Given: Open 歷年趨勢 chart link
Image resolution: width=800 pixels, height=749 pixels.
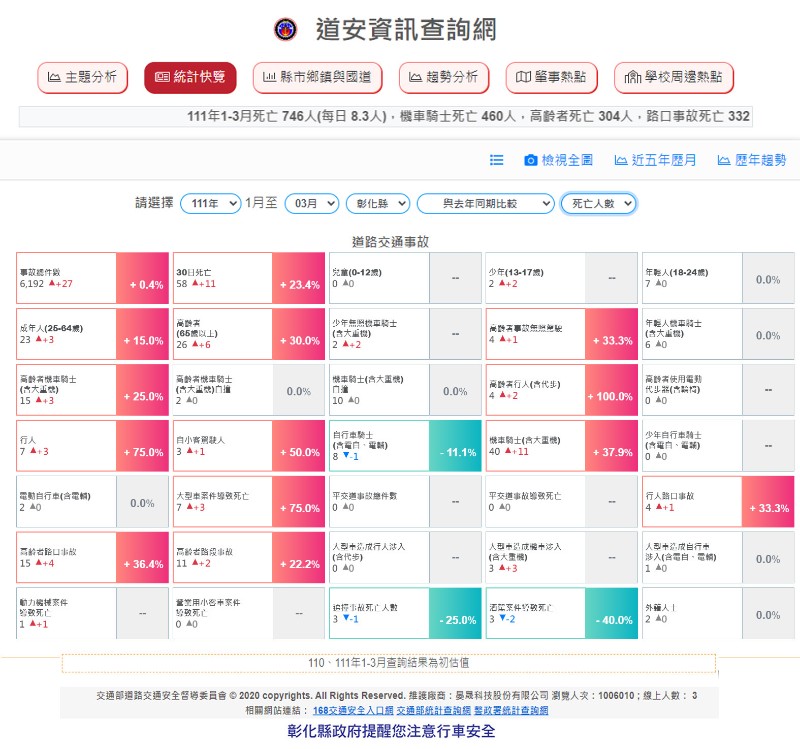Looking at the screenshot, I should tap(752, 160).
